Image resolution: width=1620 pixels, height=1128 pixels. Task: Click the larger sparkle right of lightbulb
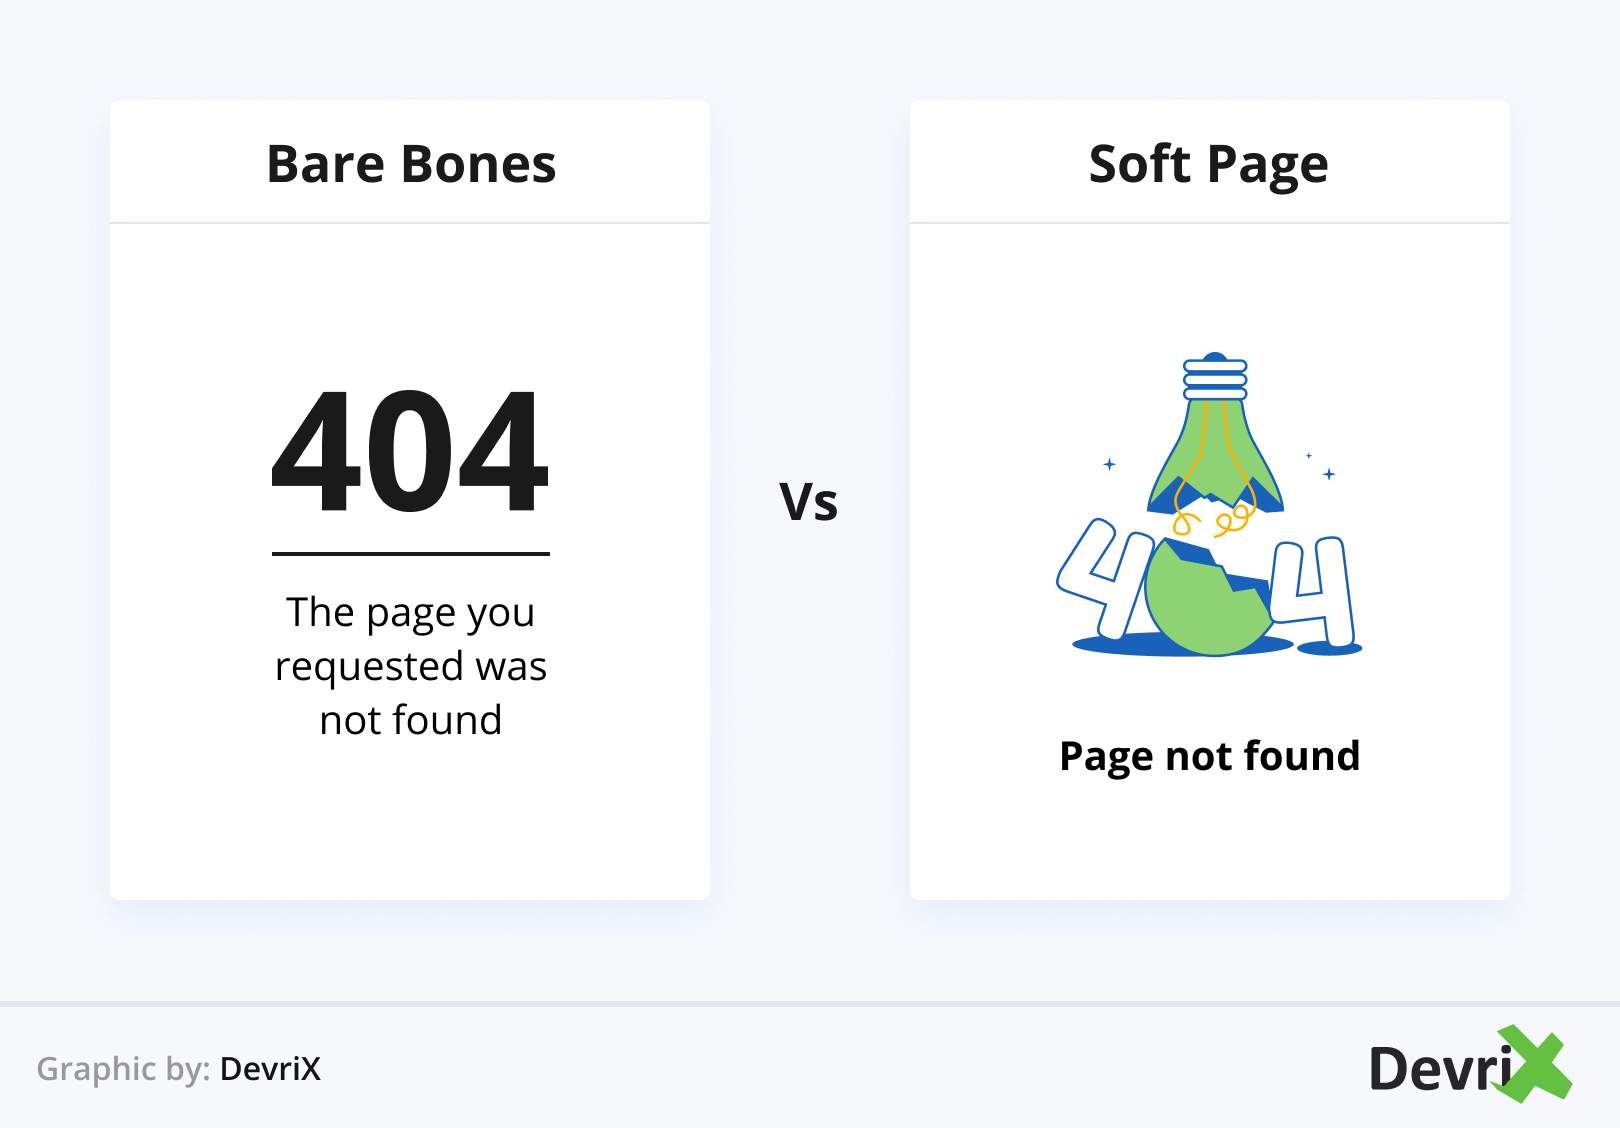pos(1329,474)
